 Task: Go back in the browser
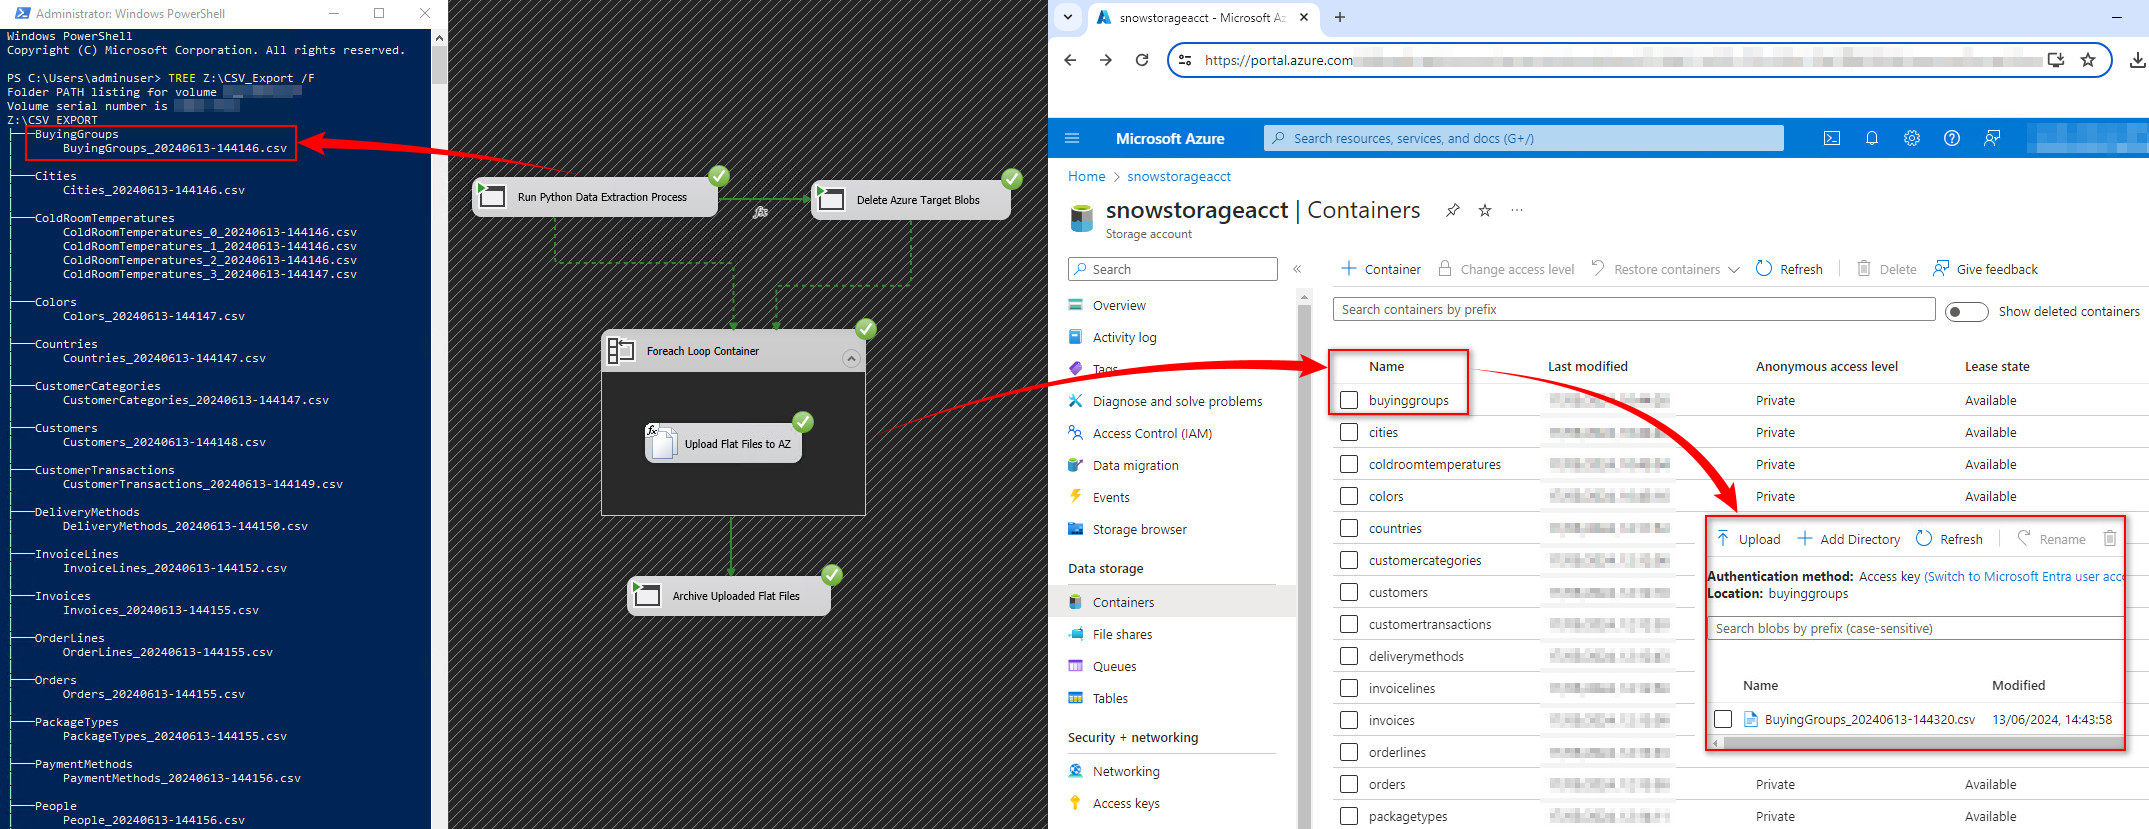tap(1070, 60)
